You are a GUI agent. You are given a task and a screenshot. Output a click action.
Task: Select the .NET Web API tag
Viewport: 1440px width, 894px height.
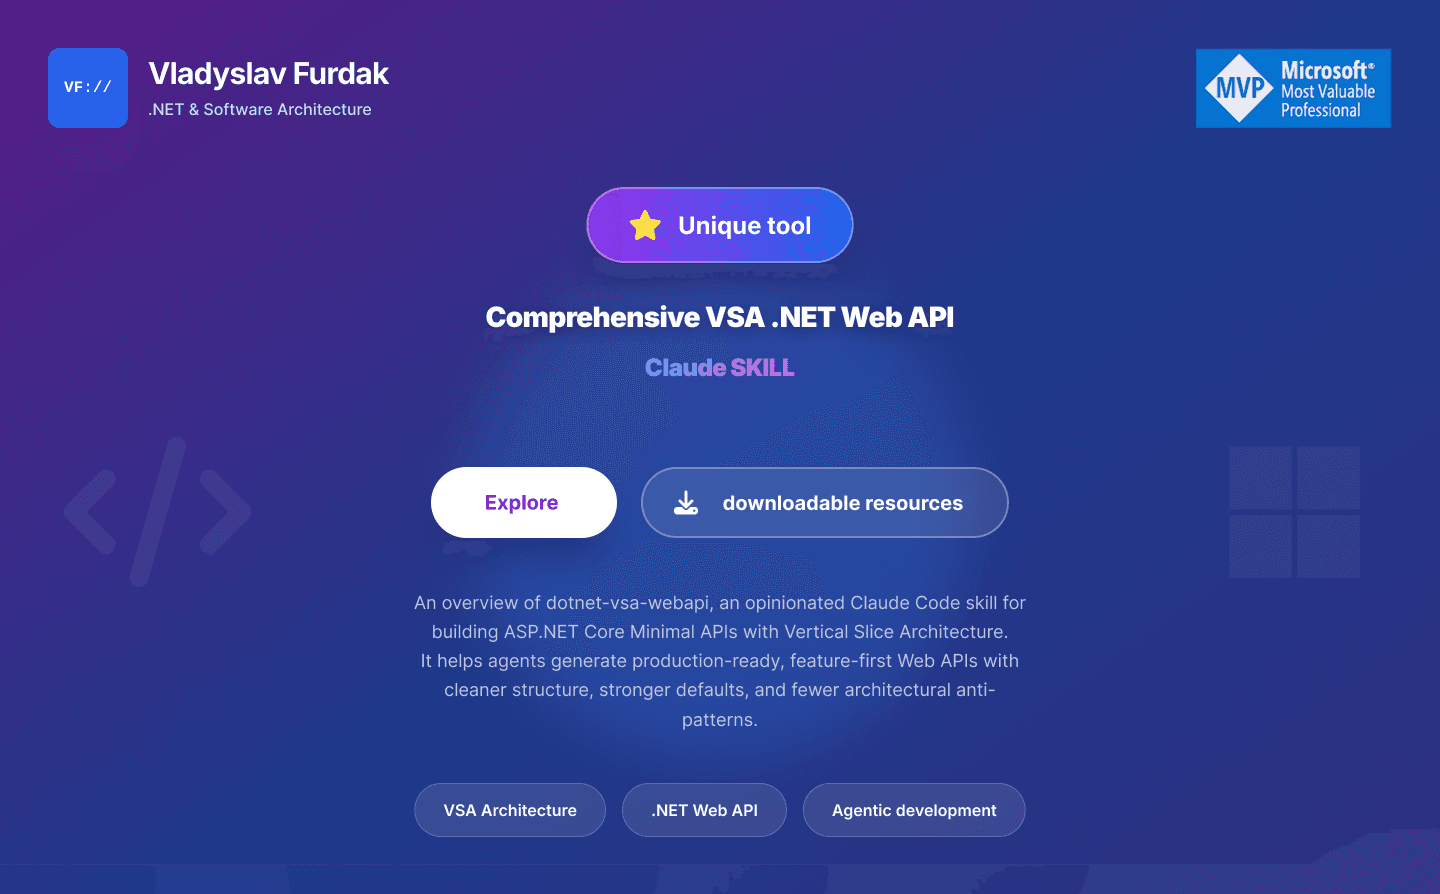(704, 810)
